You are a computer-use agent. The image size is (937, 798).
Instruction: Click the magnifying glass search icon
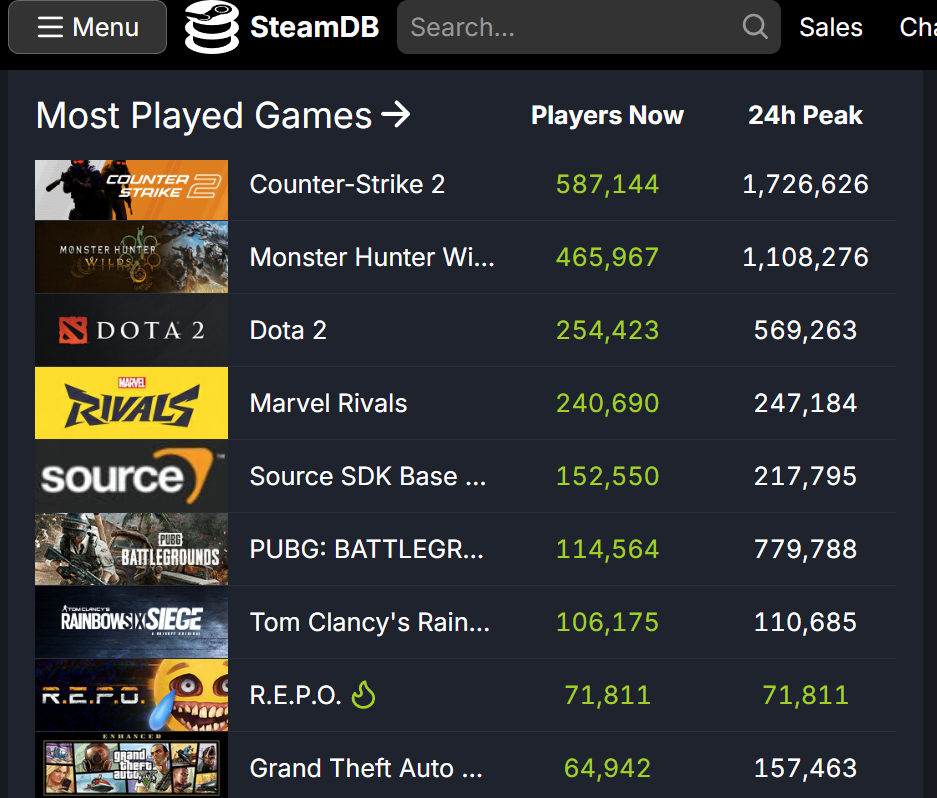click(x=755, y=27)
